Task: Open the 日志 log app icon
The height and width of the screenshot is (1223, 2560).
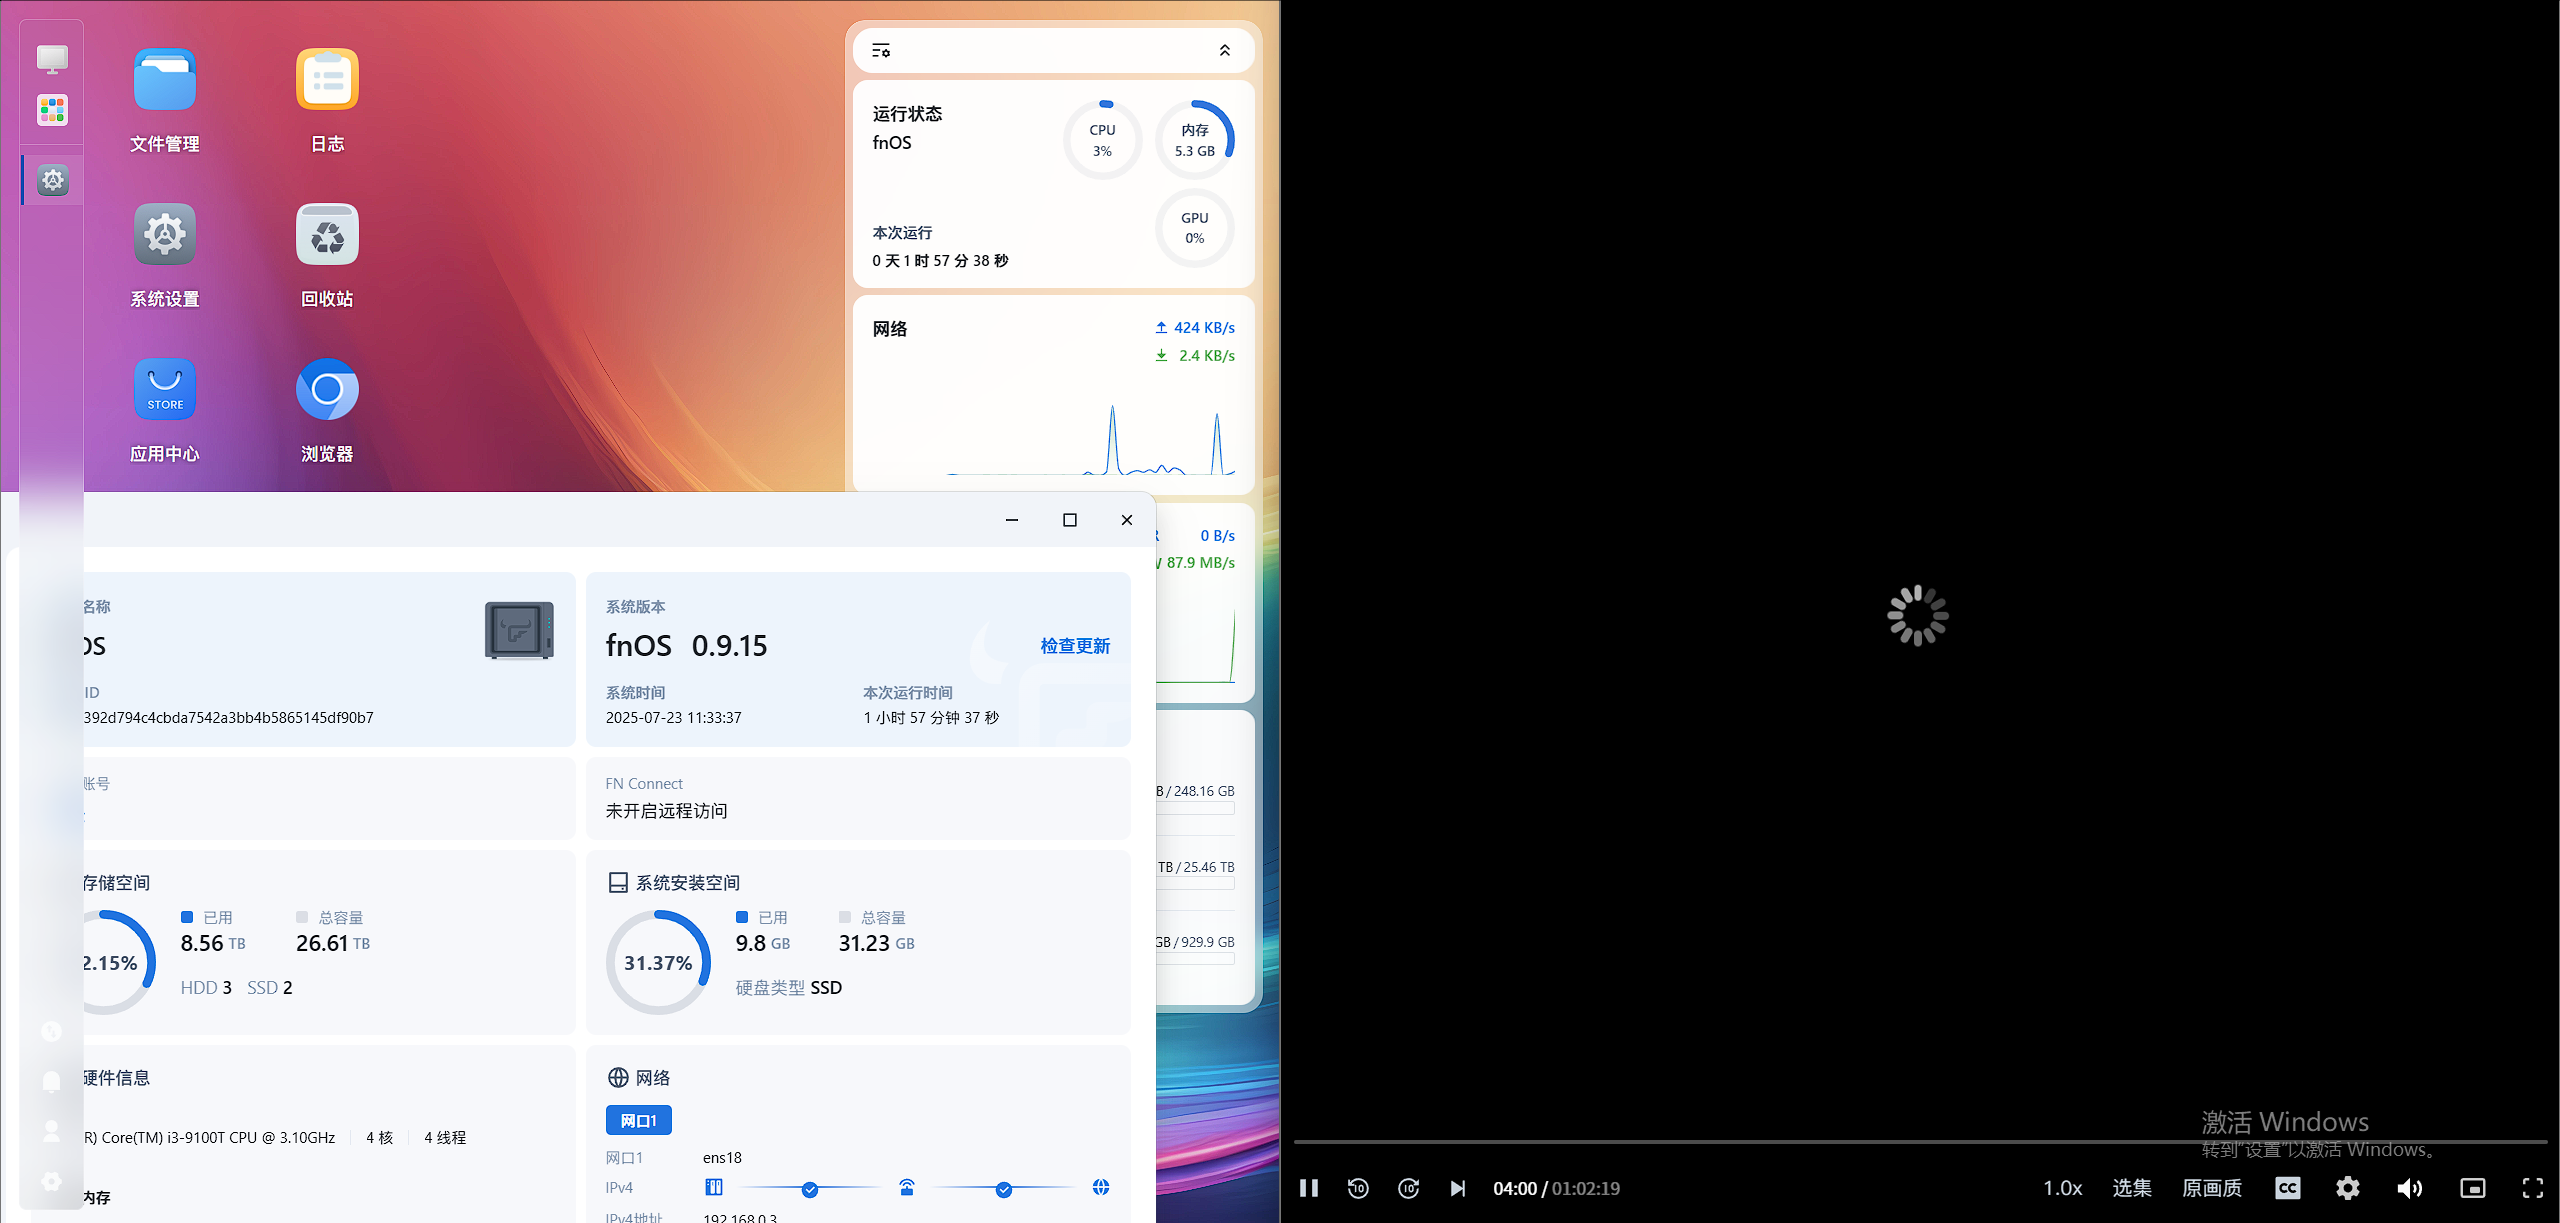Action: [x=327, y=80]
